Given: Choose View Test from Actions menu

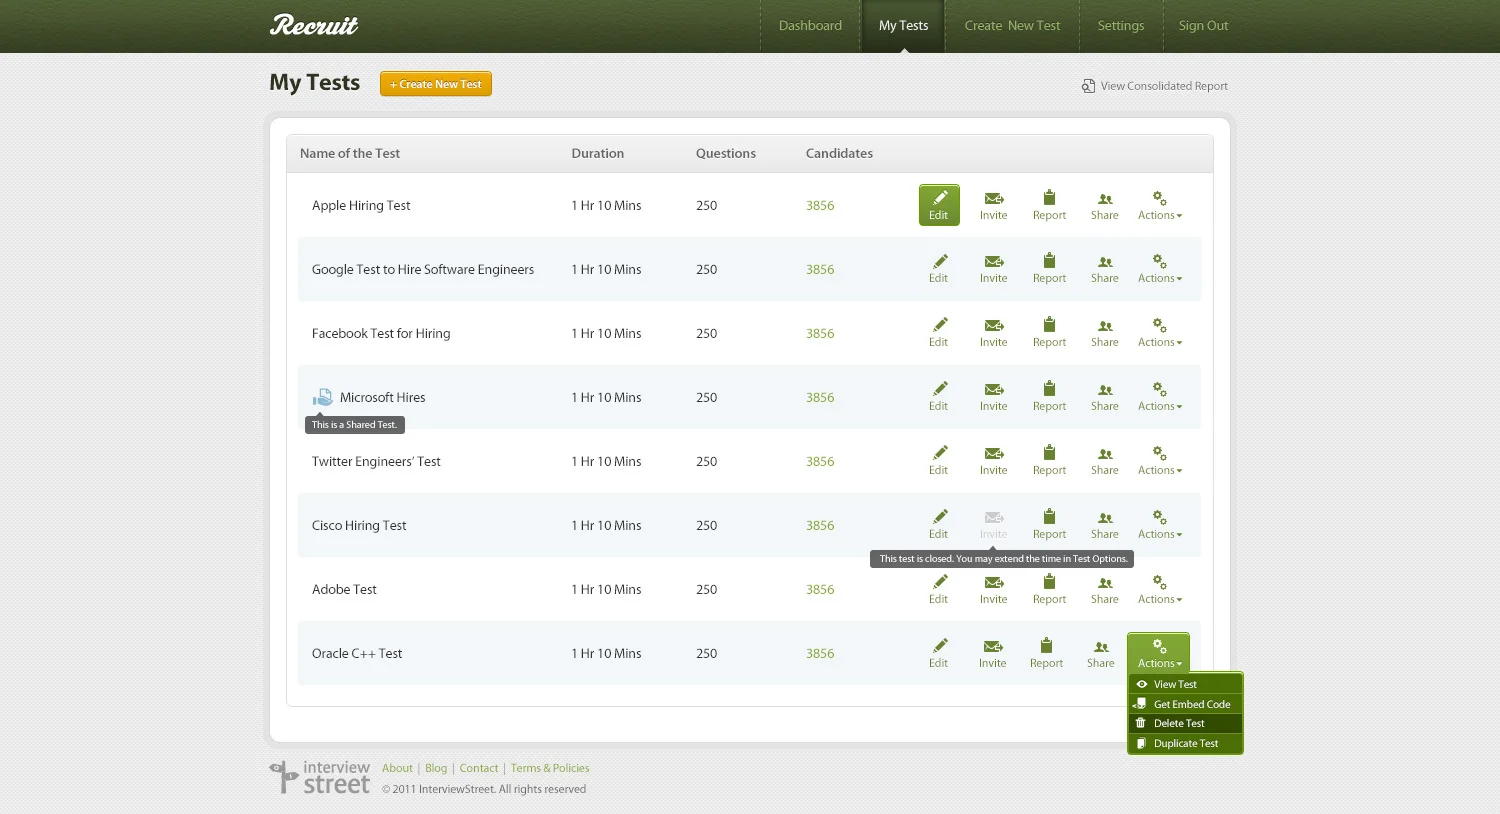Looking at the screenshot, I should coord(1185,684).
